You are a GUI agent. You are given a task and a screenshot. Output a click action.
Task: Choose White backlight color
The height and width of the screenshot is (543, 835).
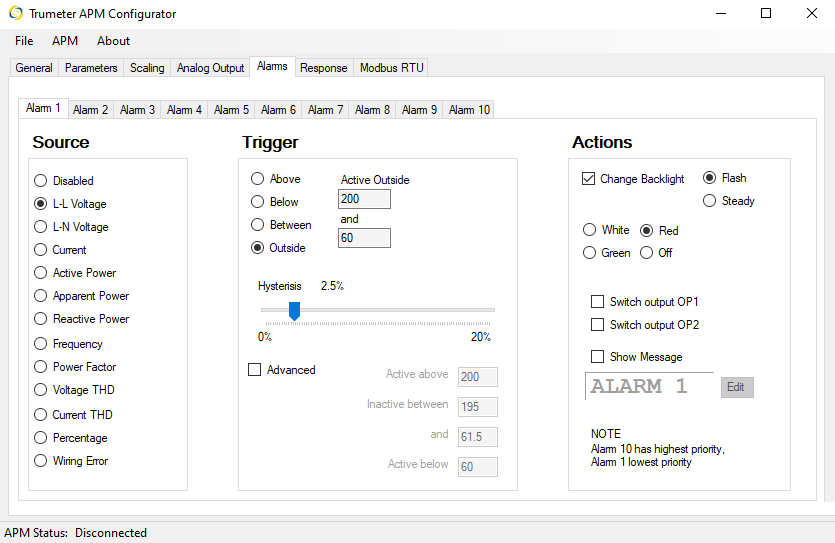606,230
